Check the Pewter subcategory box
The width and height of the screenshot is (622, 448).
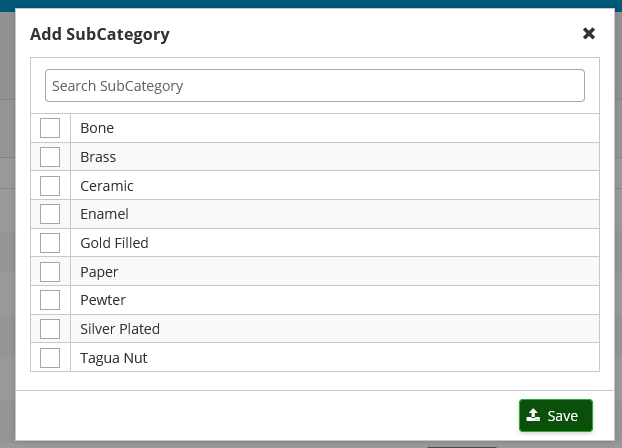pos(50,300)
